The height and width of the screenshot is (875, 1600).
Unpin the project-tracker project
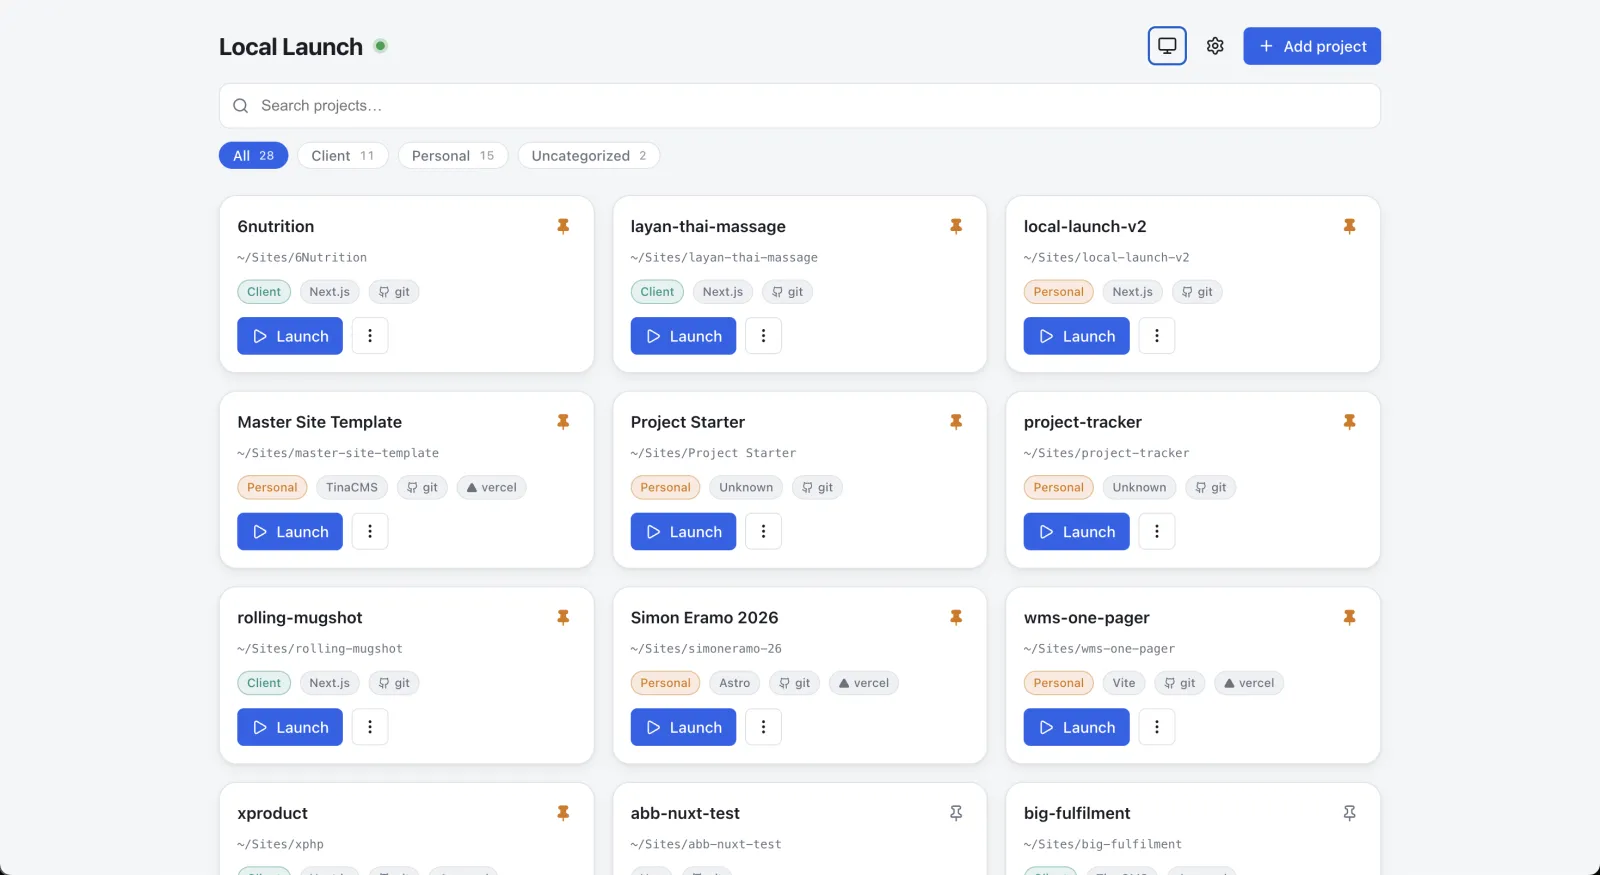1349,422
